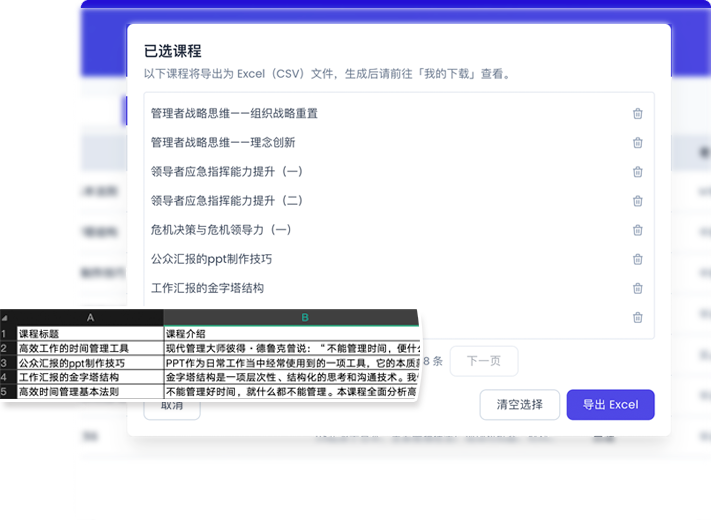Delete 工作汇报的金字塔结构 from the course list
This screenshot has width=711, height=520.
coord(637,289)
